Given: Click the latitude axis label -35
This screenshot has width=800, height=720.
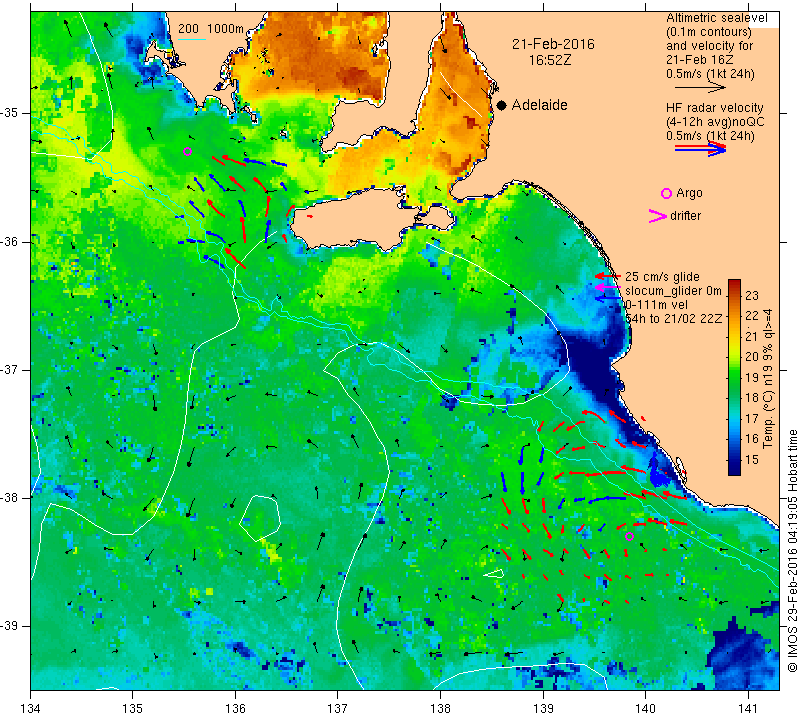Looking at the screenshot, I should point(10,113).
